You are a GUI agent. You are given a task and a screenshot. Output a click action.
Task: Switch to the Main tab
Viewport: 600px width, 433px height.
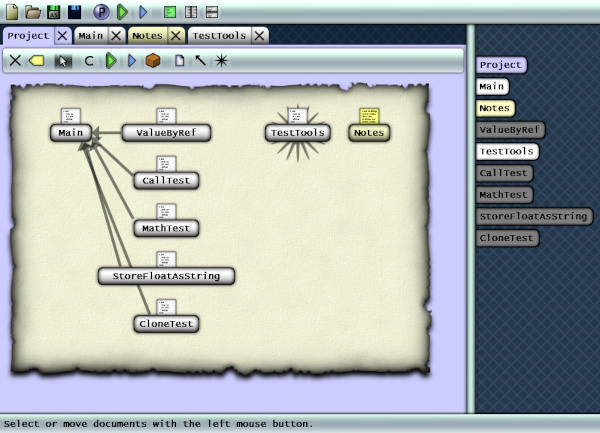pyautogui.click(x=91, y=36)
